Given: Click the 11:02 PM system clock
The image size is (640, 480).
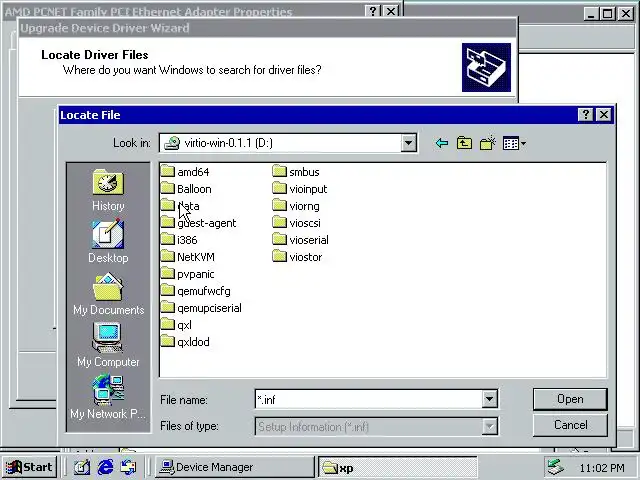Looking at the screenshot, I should coord(602,468).
